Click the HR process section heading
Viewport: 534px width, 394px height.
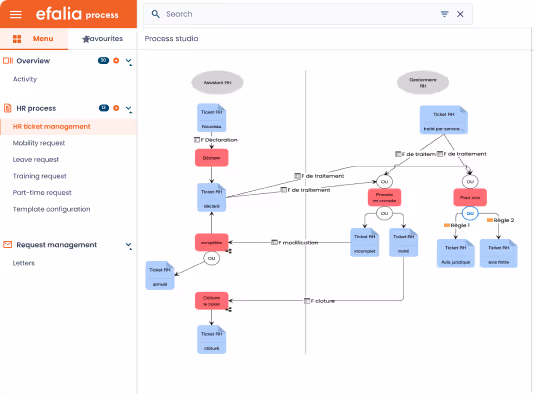pos(36,108)
